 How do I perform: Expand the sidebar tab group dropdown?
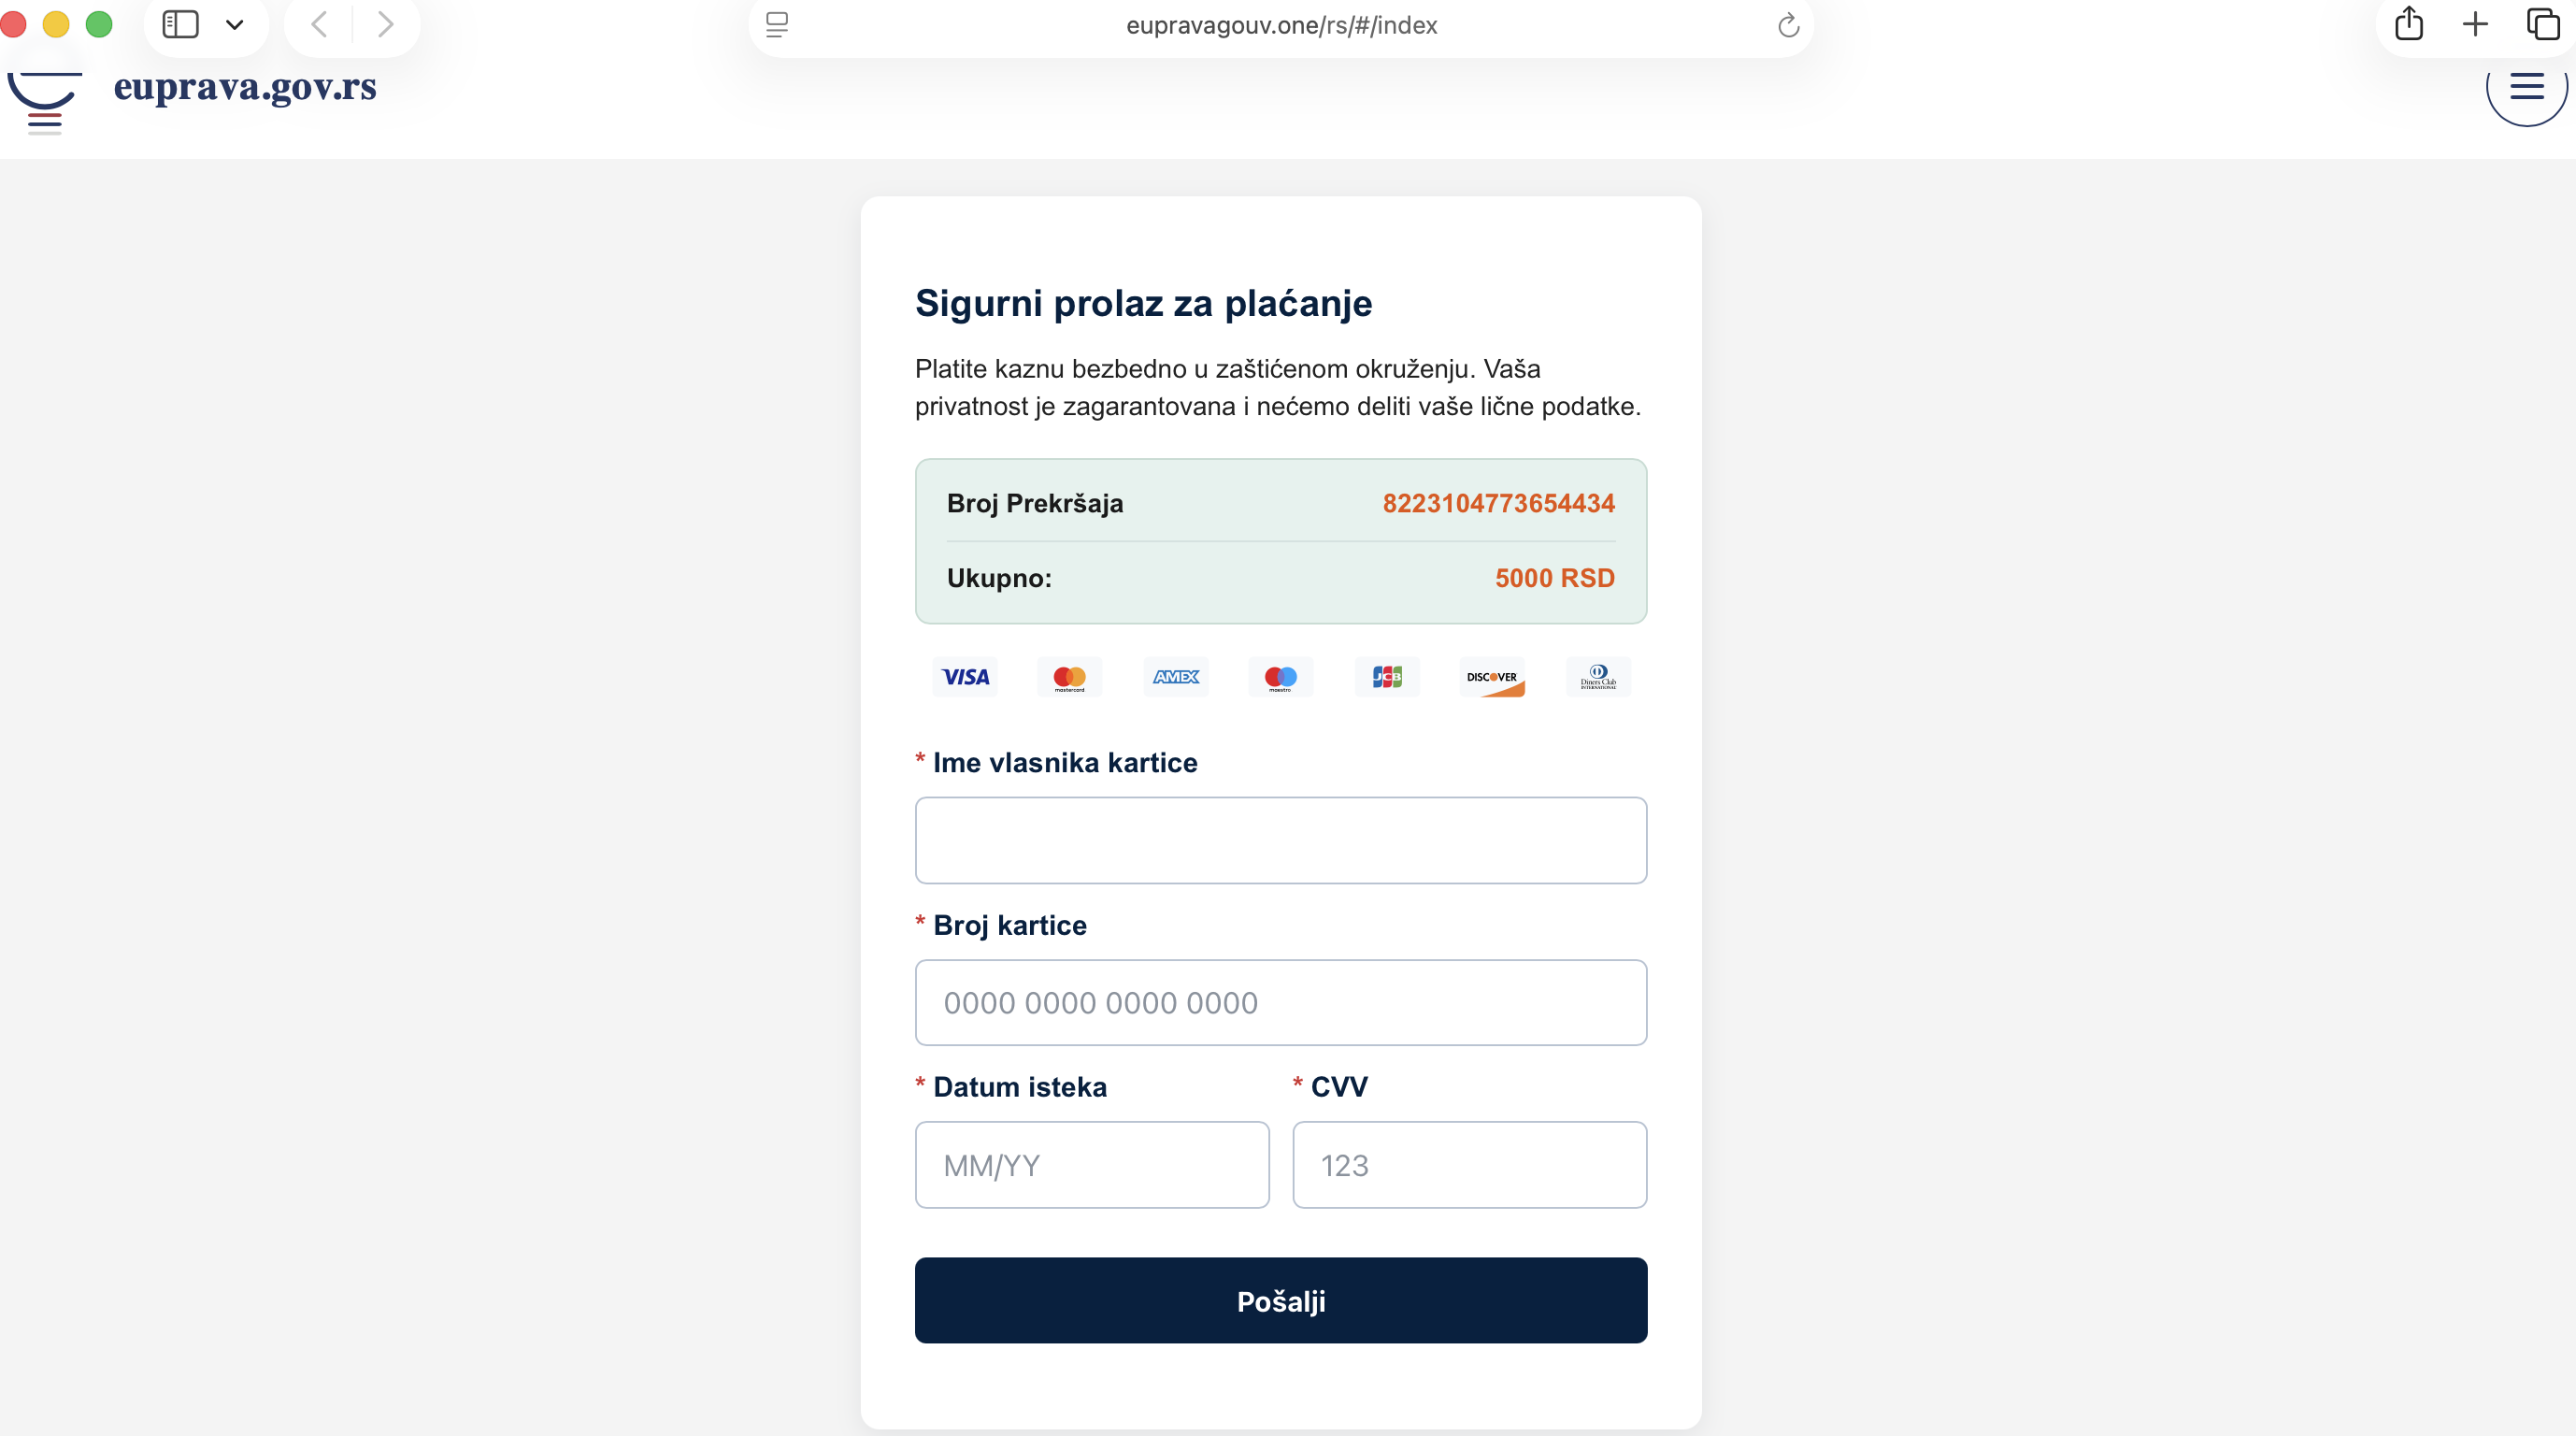click(235, 25)
